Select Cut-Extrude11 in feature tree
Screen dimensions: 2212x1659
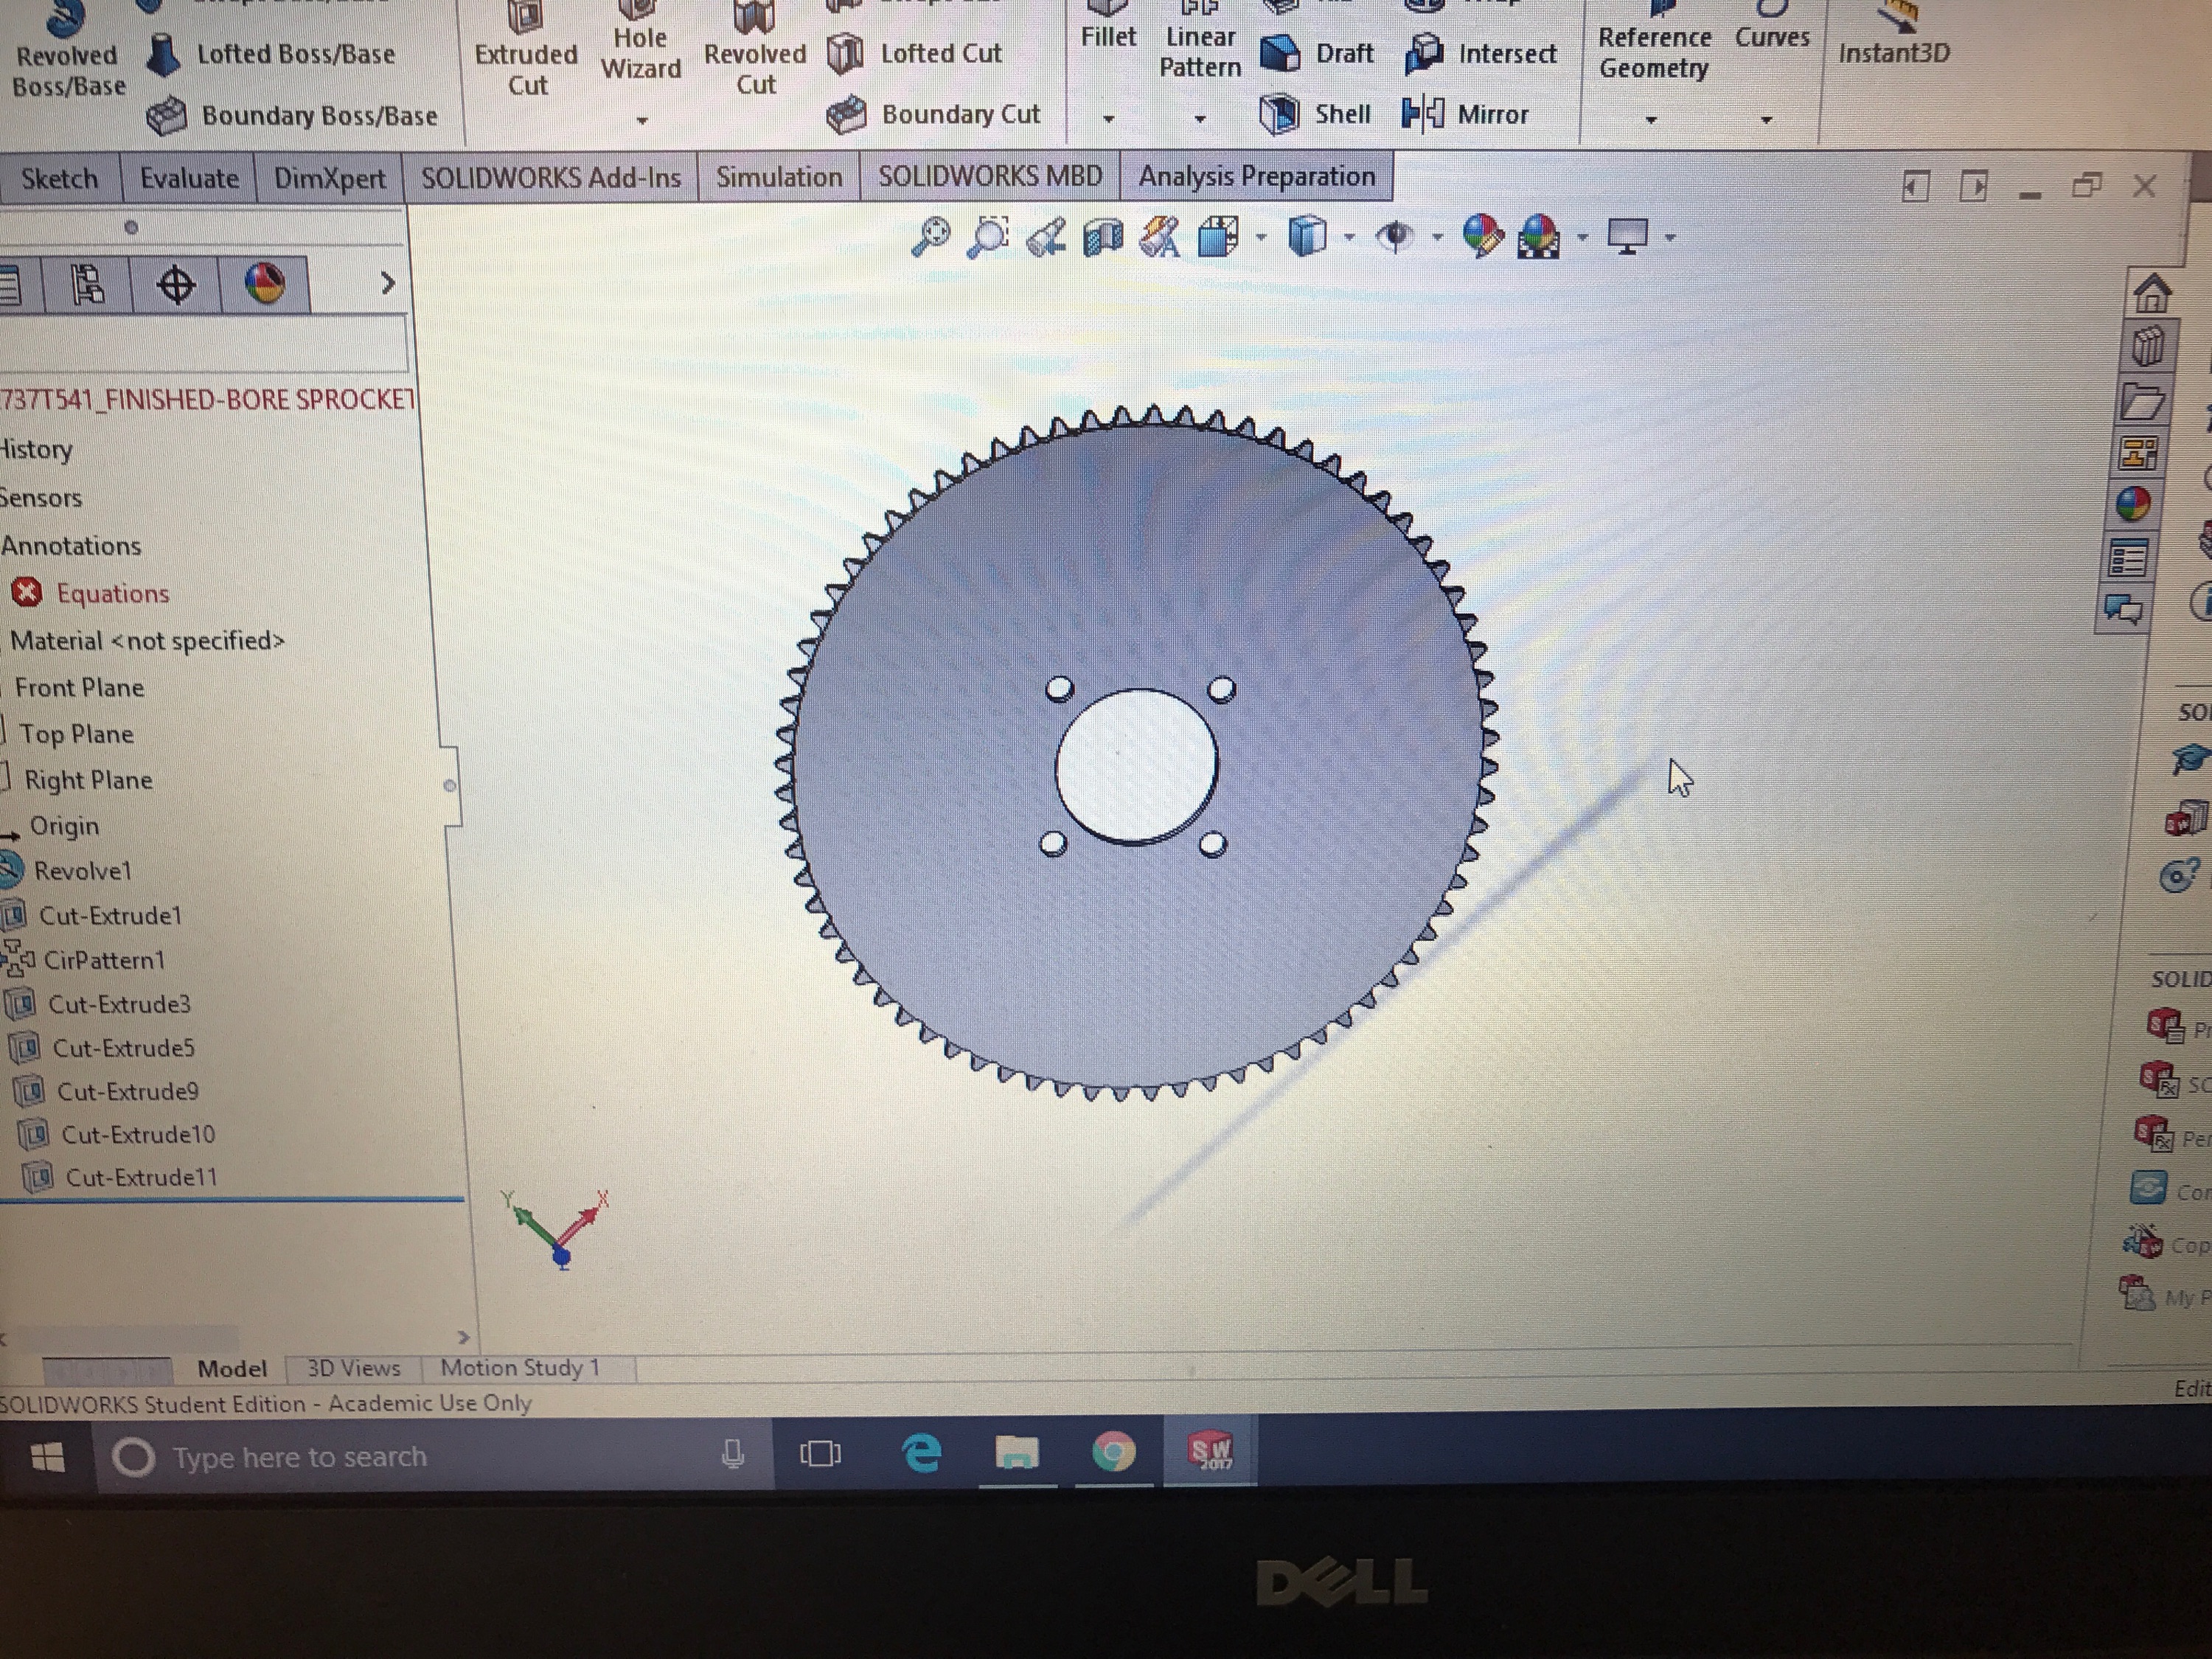point(140,1177)
